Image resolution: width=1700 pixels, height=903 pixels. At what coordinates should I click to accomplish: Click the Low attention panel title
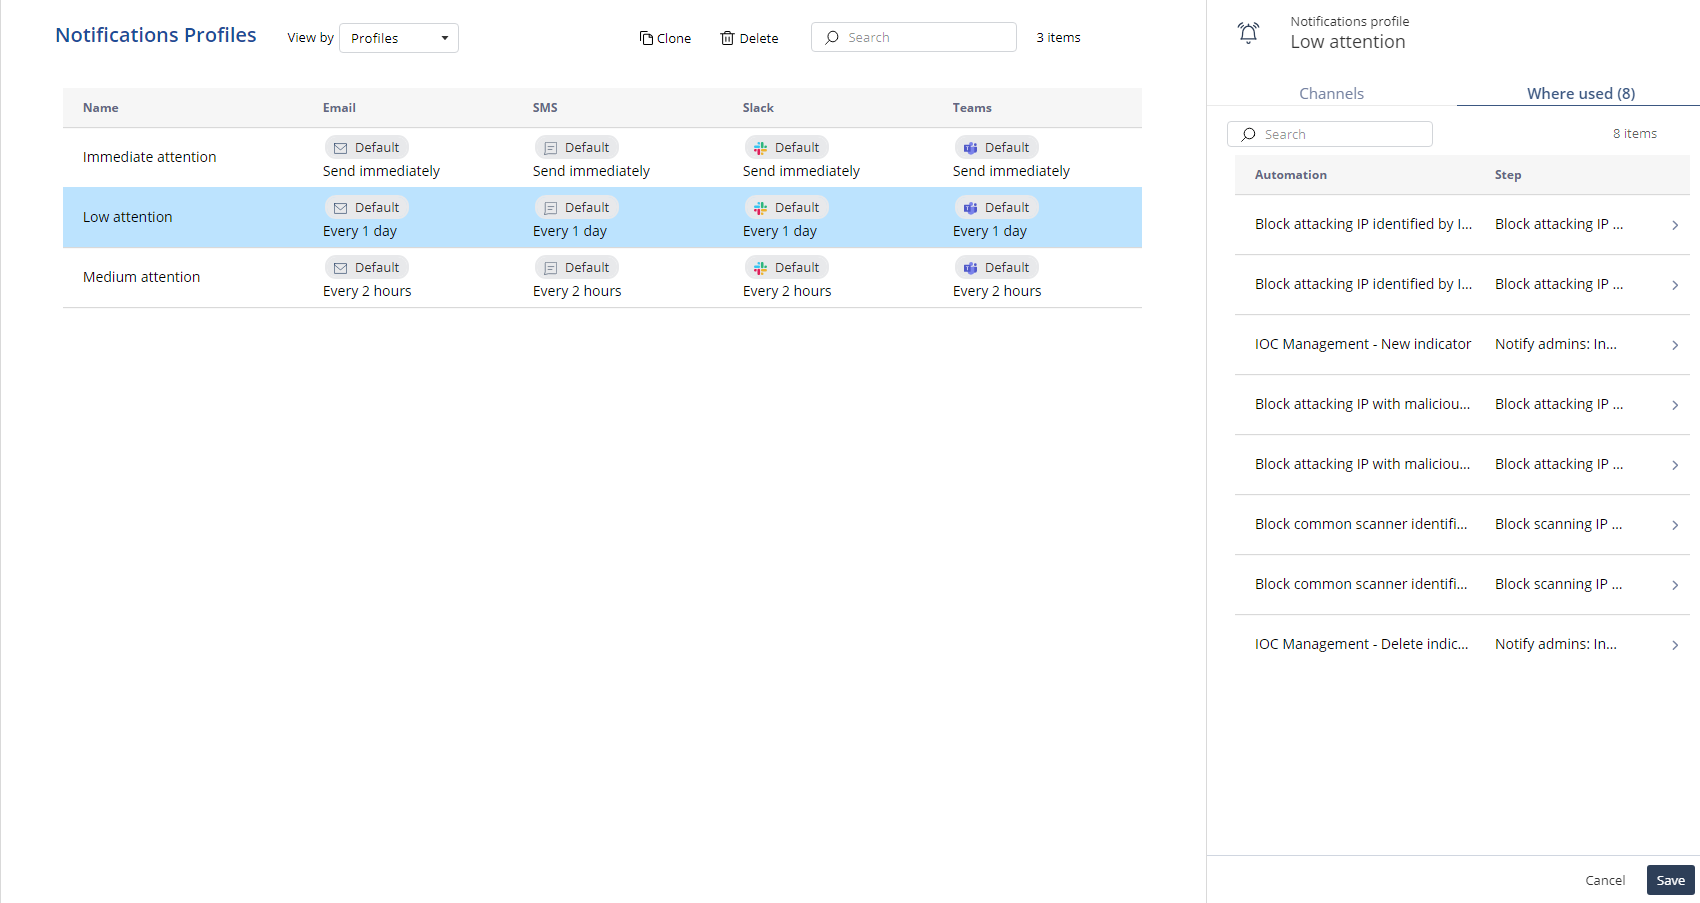pos(1348,42)
